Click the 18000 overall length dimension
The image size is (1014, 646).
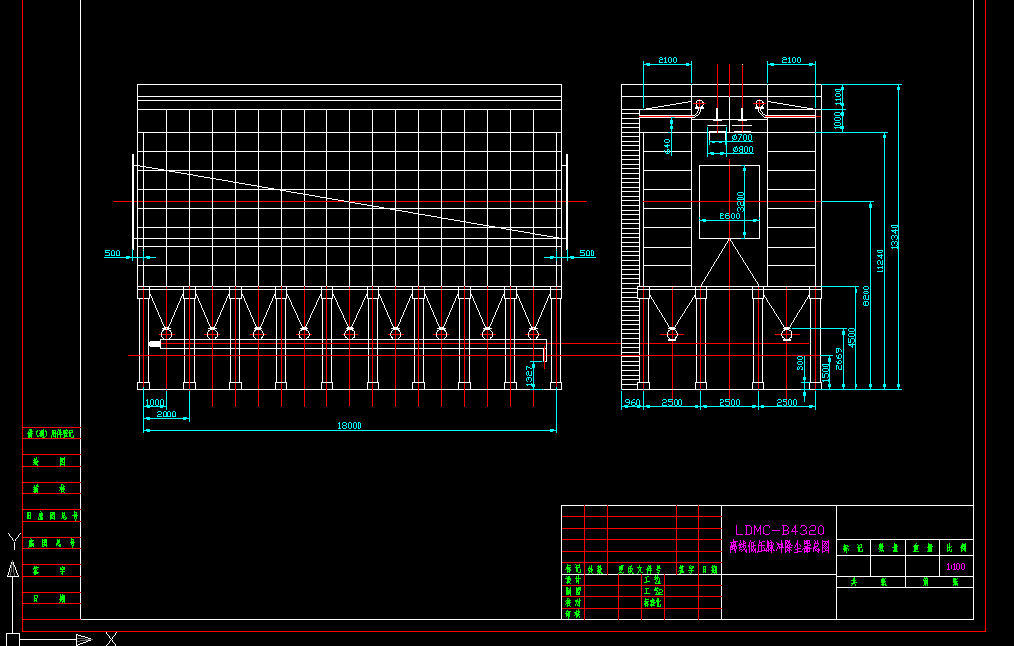tap(349, 425)
